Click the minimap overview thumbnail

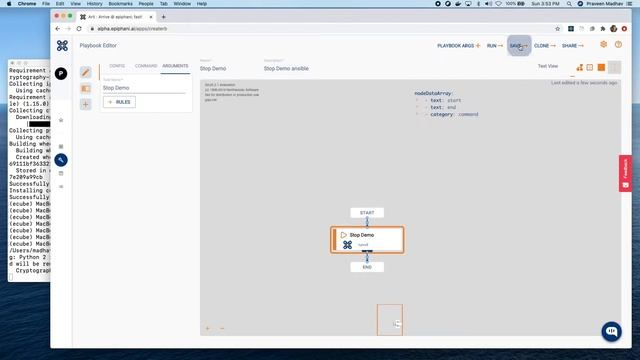click(390, 320)
